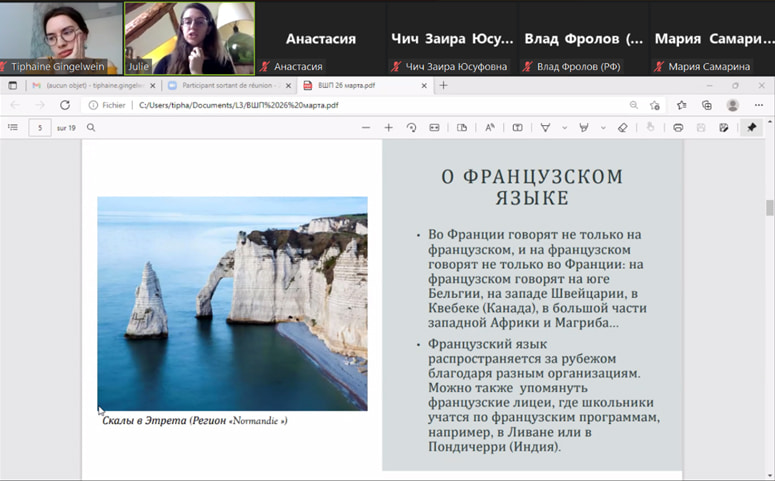Open the read aloud tool
The width and height of the screenshot is (775, 481).
[490, 128]
